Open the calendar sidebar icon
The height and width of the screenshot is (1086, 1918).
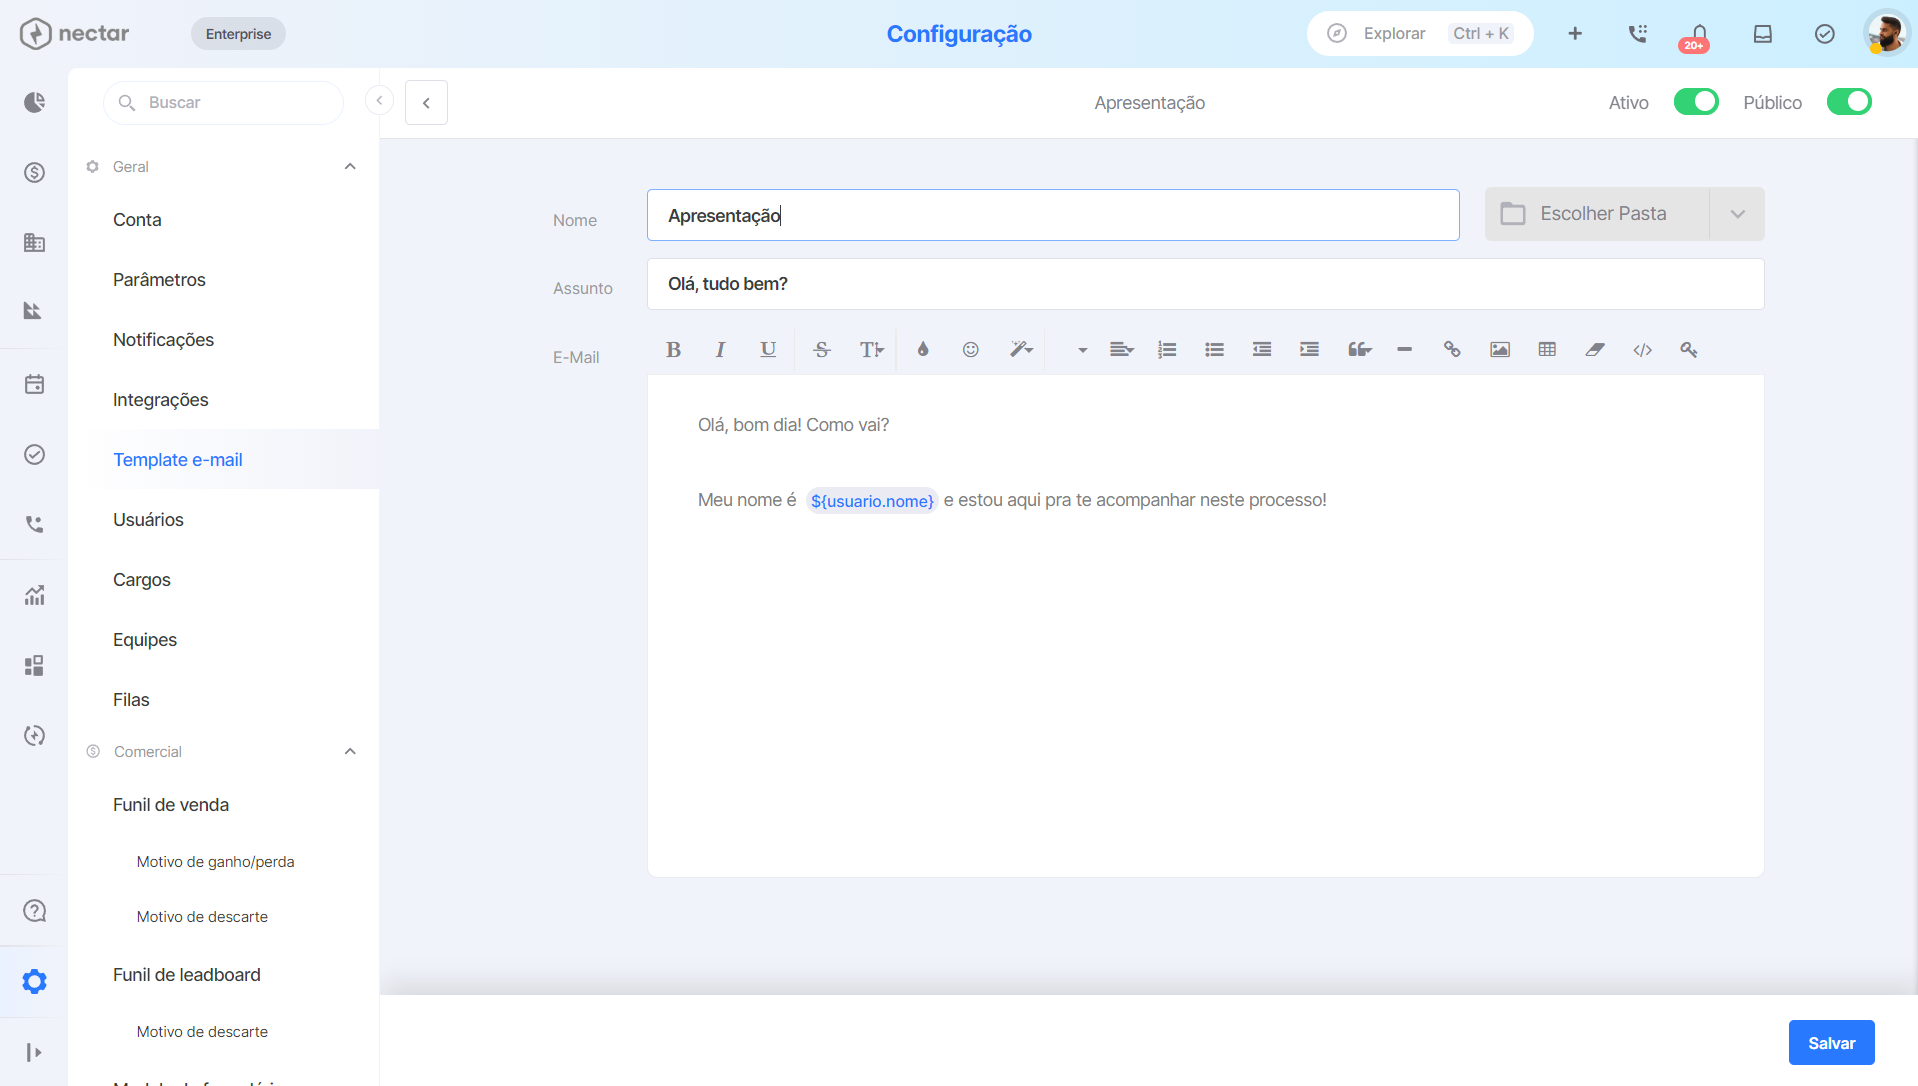tap(34, 384)
